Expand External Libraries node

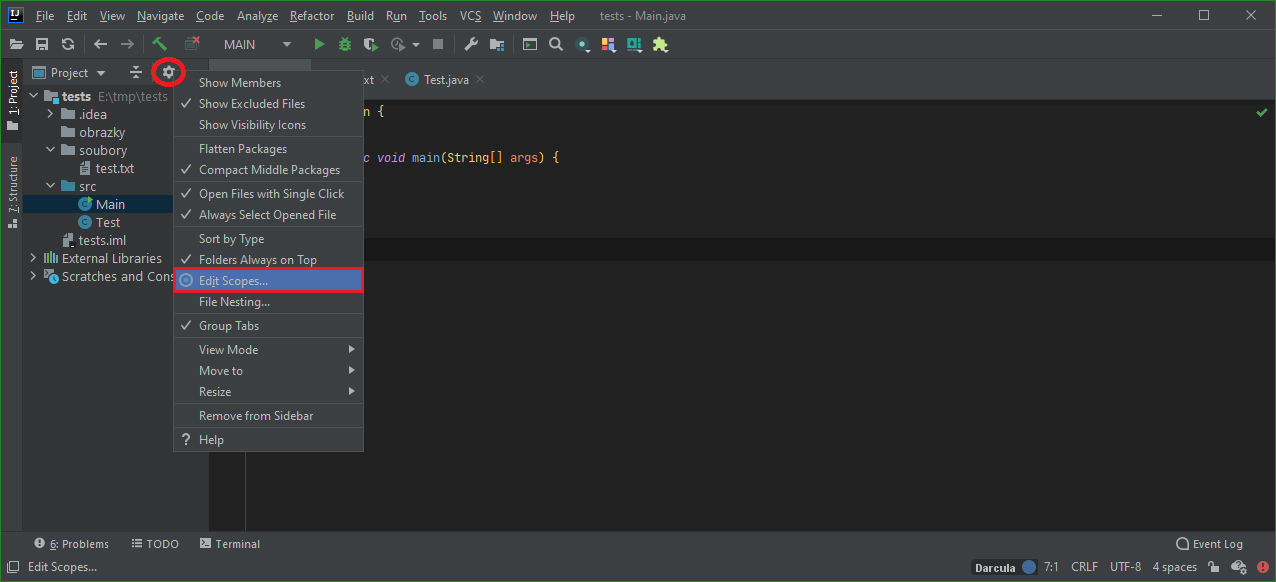33,258
